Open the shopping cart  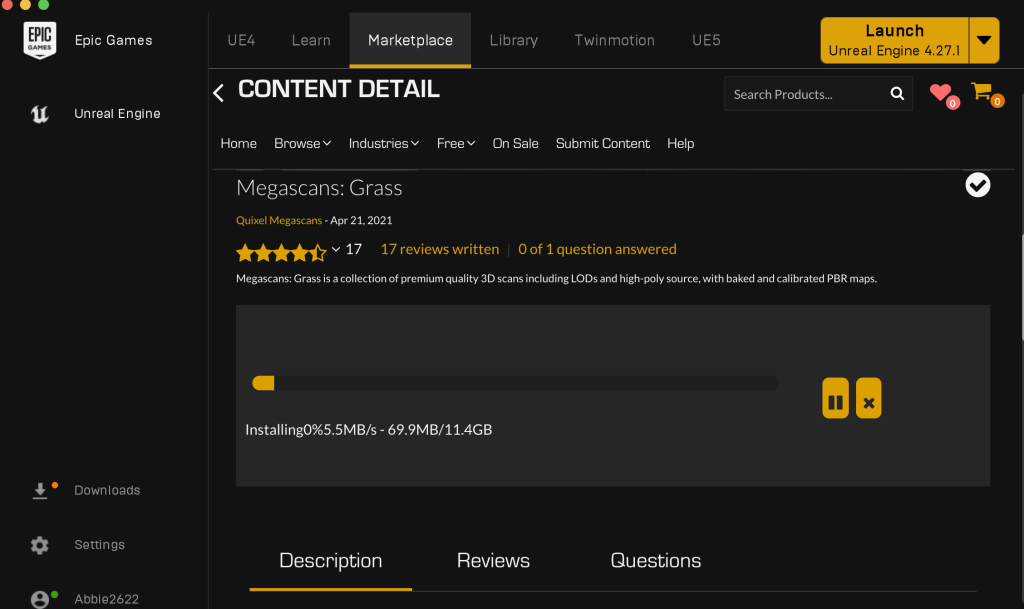coord(982,93)
